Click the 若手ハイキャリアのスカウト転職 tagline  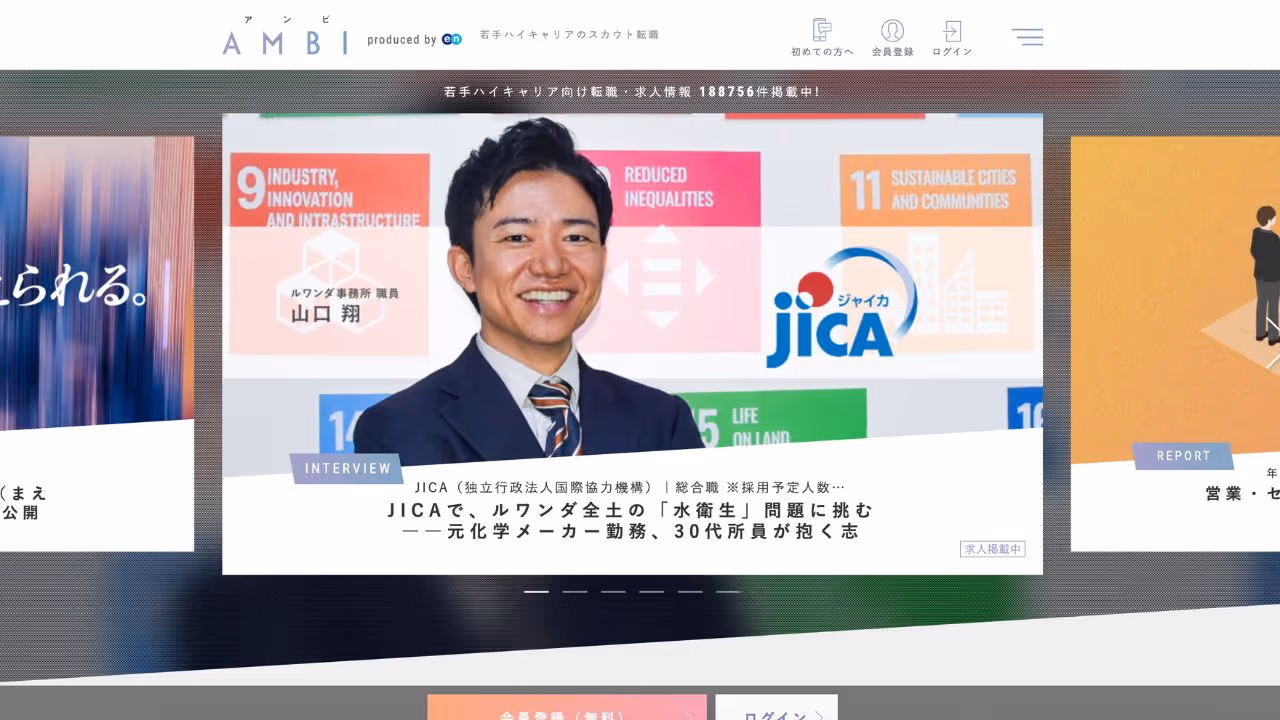pos(570,34)
